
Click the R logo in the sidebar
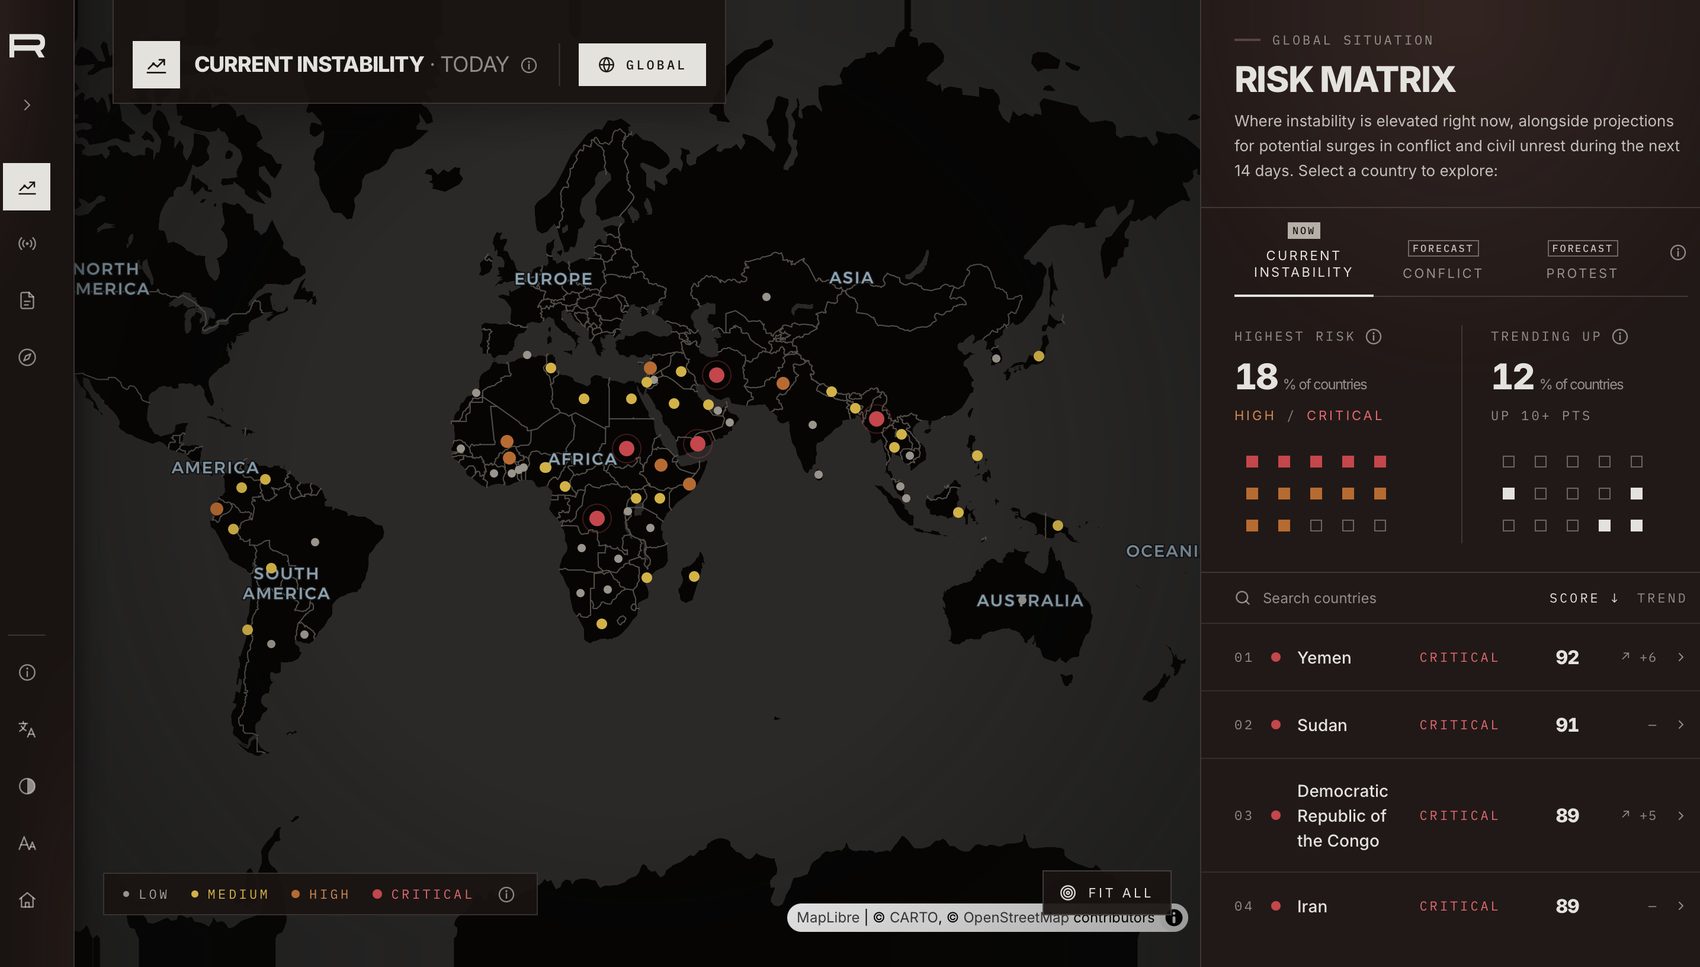(x=27, y=46)
